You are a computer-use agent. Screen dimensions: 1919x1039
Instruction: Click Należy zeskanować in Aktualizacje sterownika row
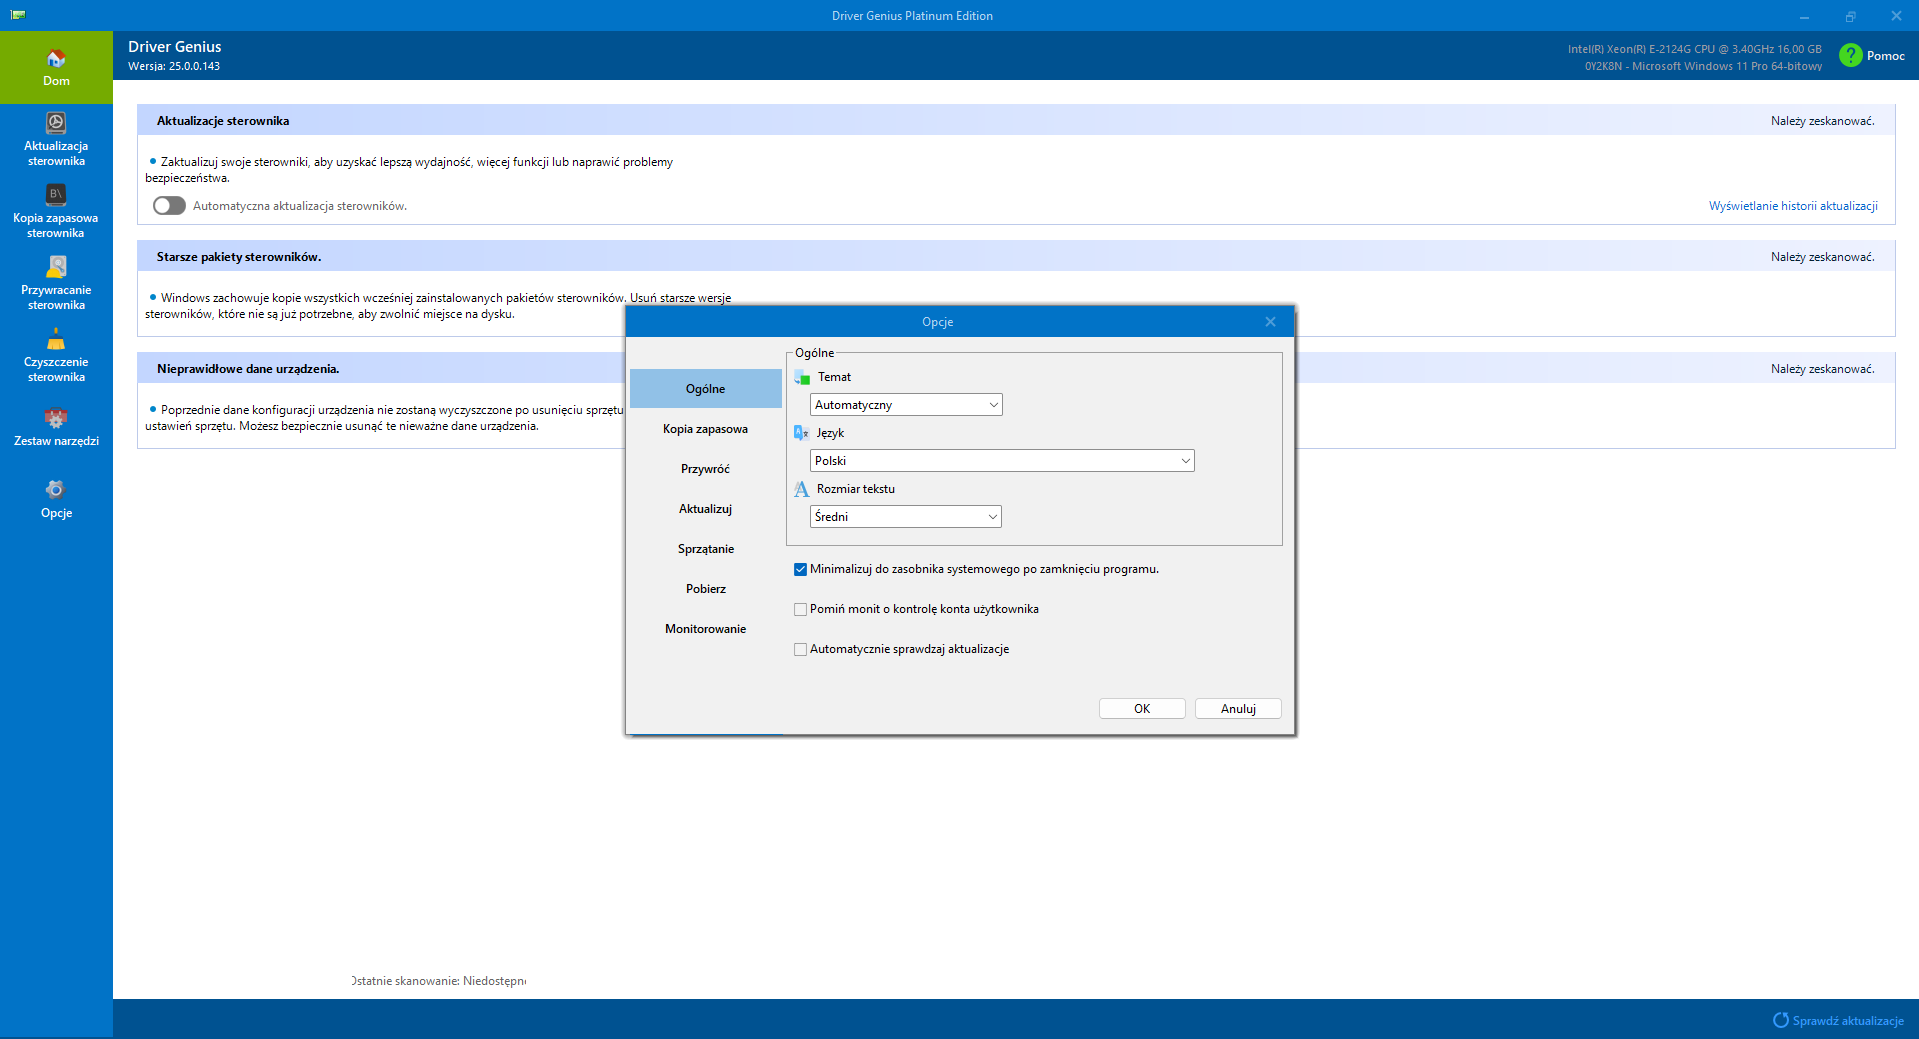pyautogui.click(x=1823, y=121)
